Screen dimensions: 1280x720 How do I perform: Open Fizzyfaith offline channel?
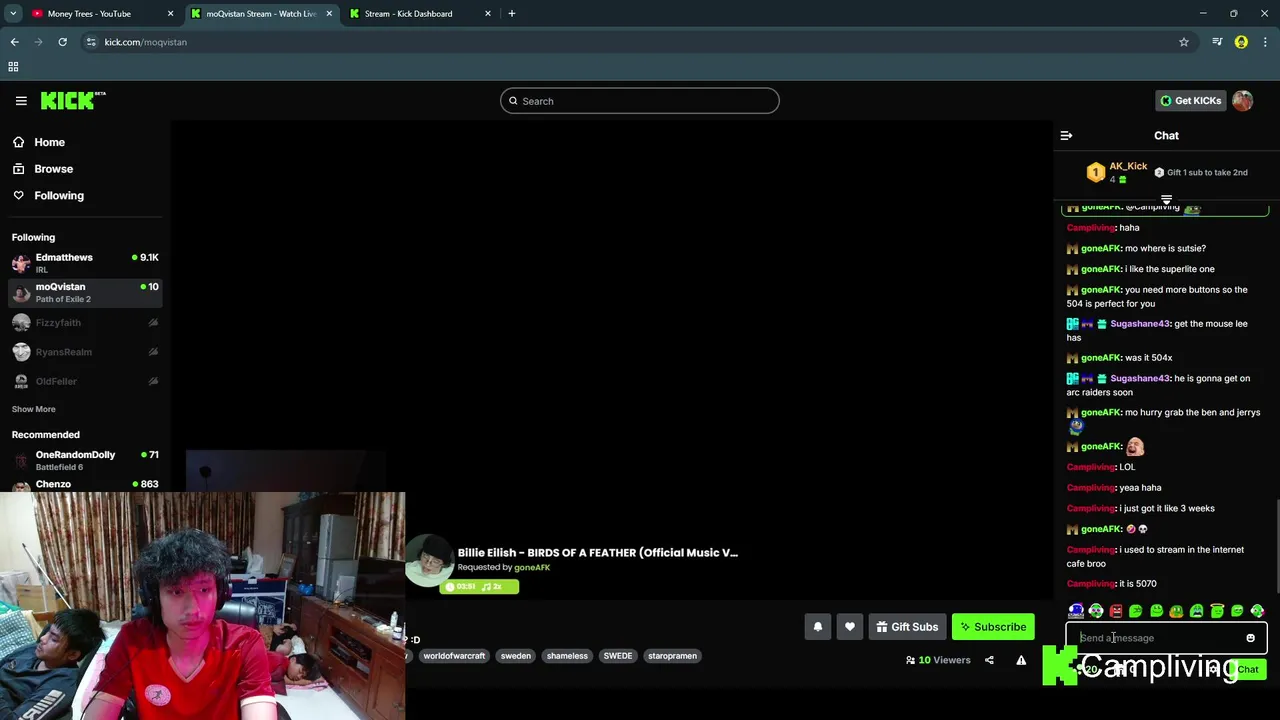pyautogui.click(x=84, y=323)
